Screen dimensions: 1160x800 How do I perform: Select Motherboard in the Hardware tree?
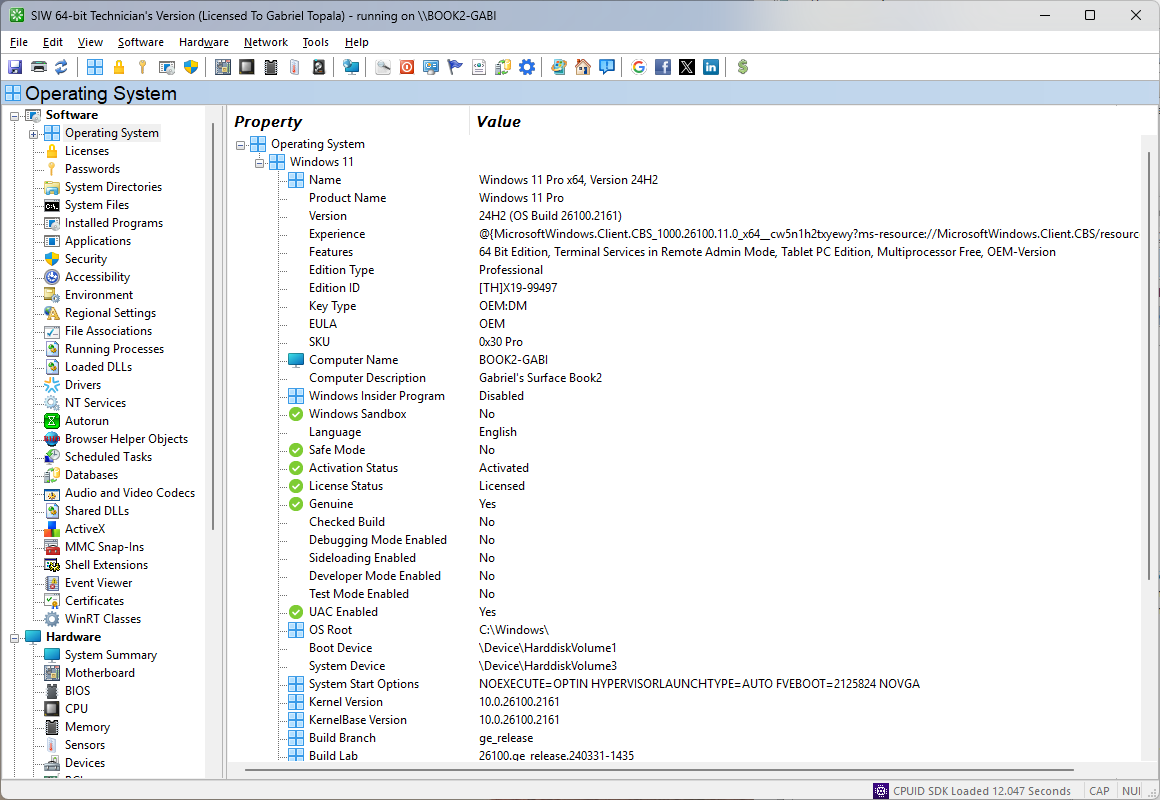(99, 673)
